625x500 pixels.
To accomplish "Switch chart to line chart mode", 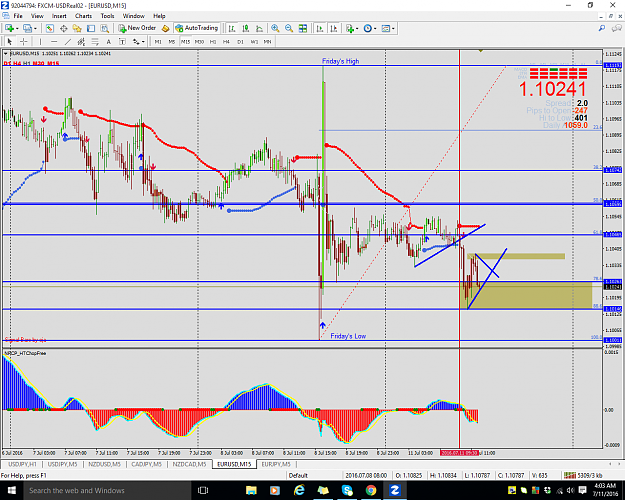I will point(259,28).
